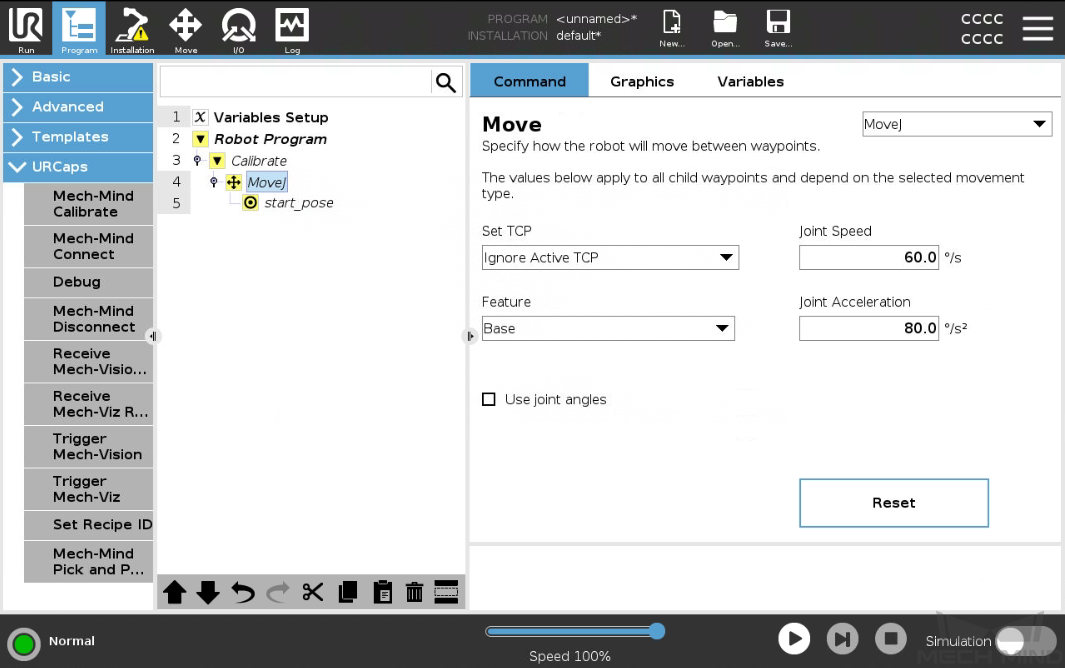Image resolution: width=1065 pixels, height=668 pixels.
Task: Enable Use joint angles checkbox
Action: click(x=489, y=400)
